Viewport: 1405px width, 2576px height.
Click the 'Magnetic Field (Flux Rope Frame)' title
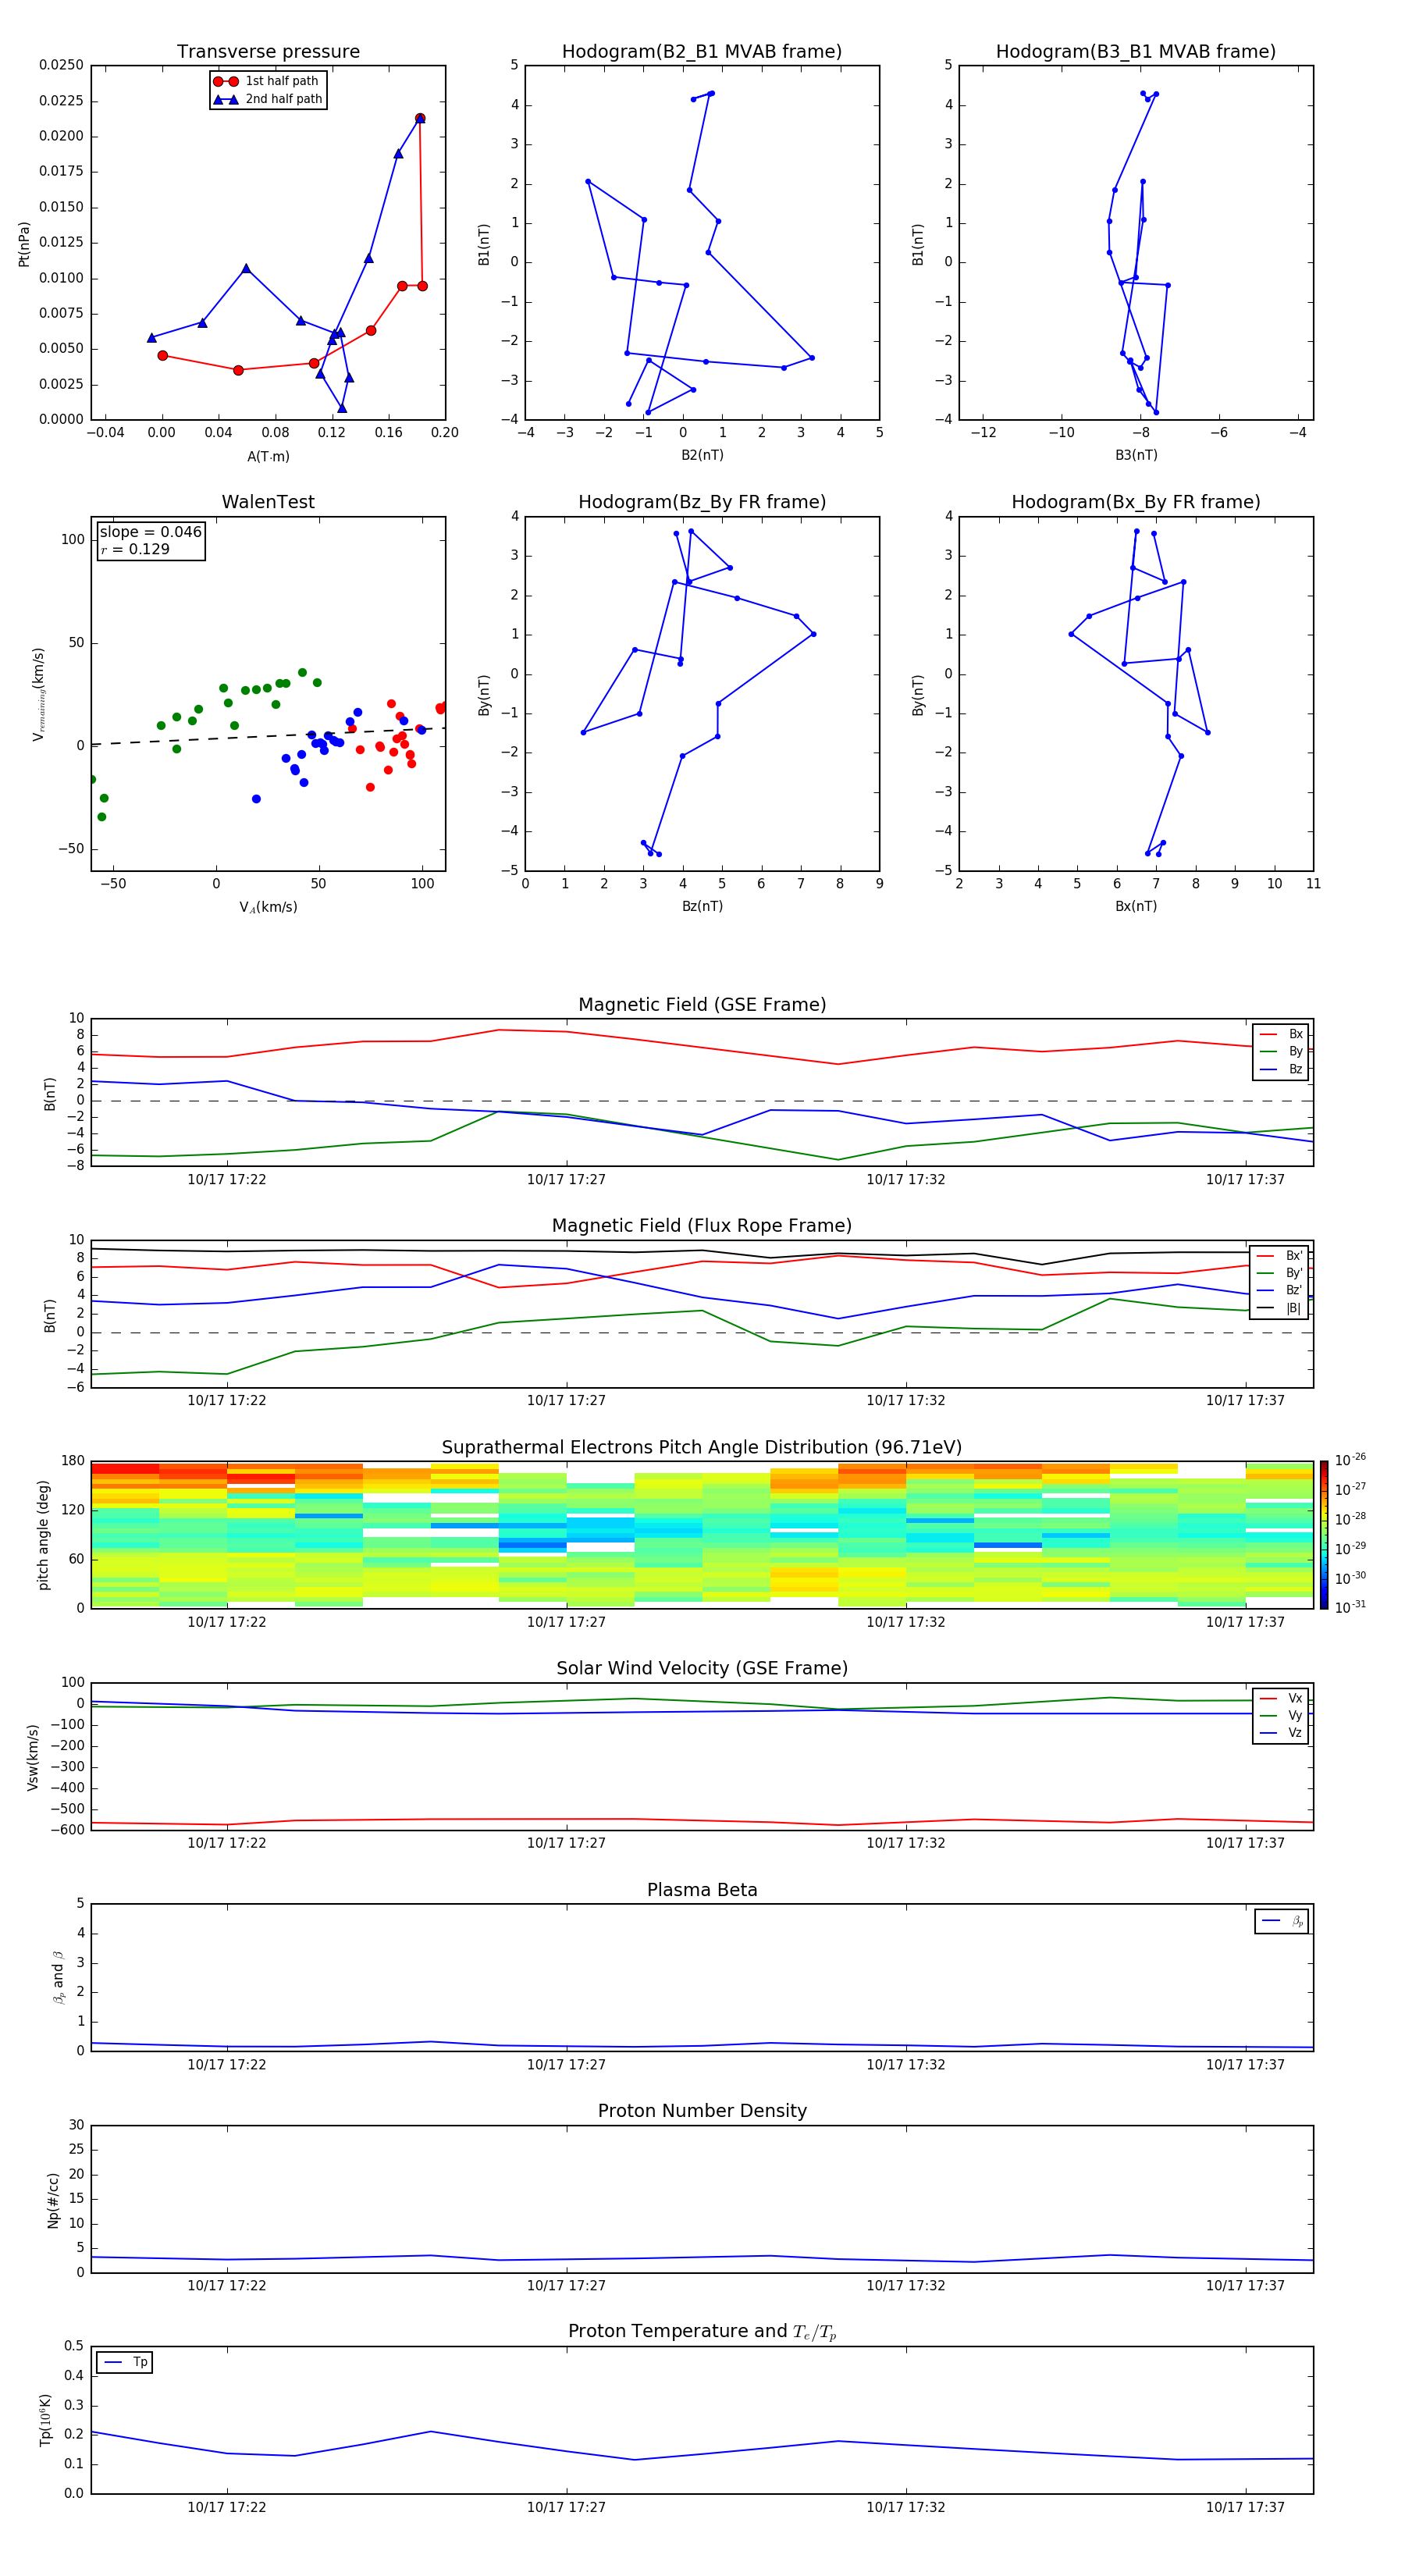click(702, 1225)
